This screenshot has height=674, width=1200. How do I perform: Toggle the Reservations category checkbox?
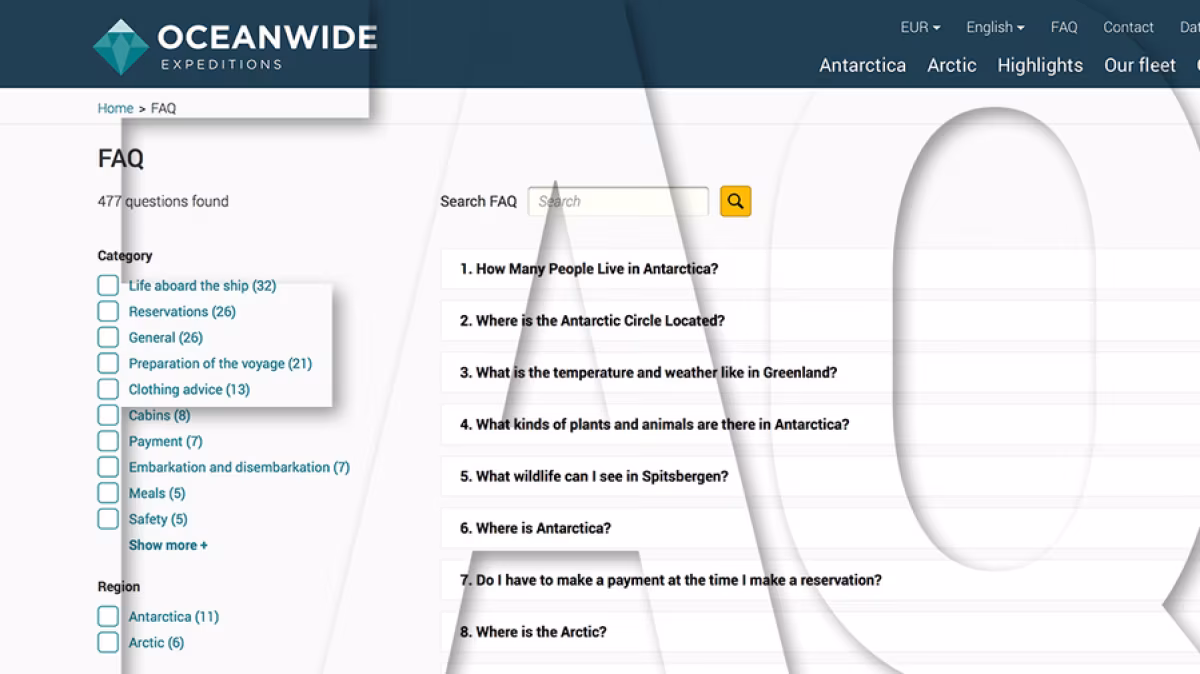(x=108, y=312)
